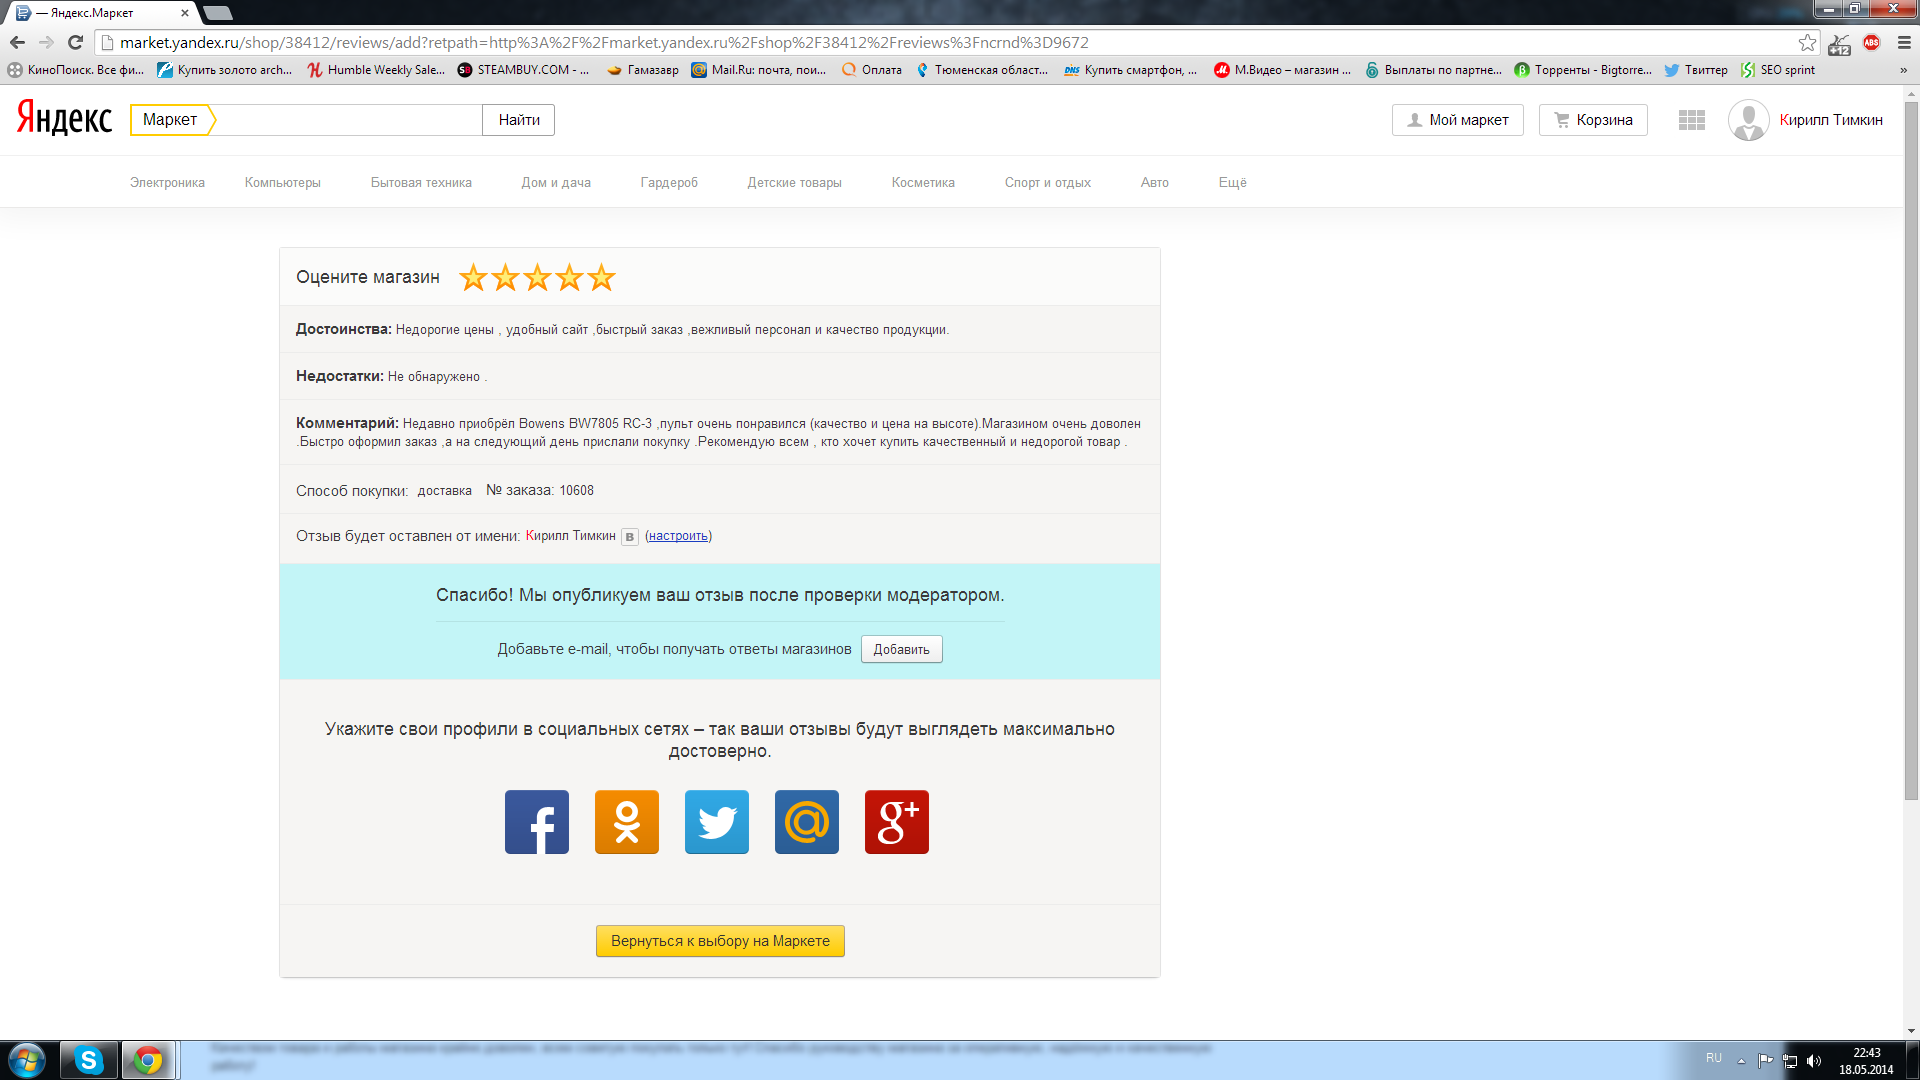
Task: Click the Facebook social profile icon
Action: click(537, 822)
